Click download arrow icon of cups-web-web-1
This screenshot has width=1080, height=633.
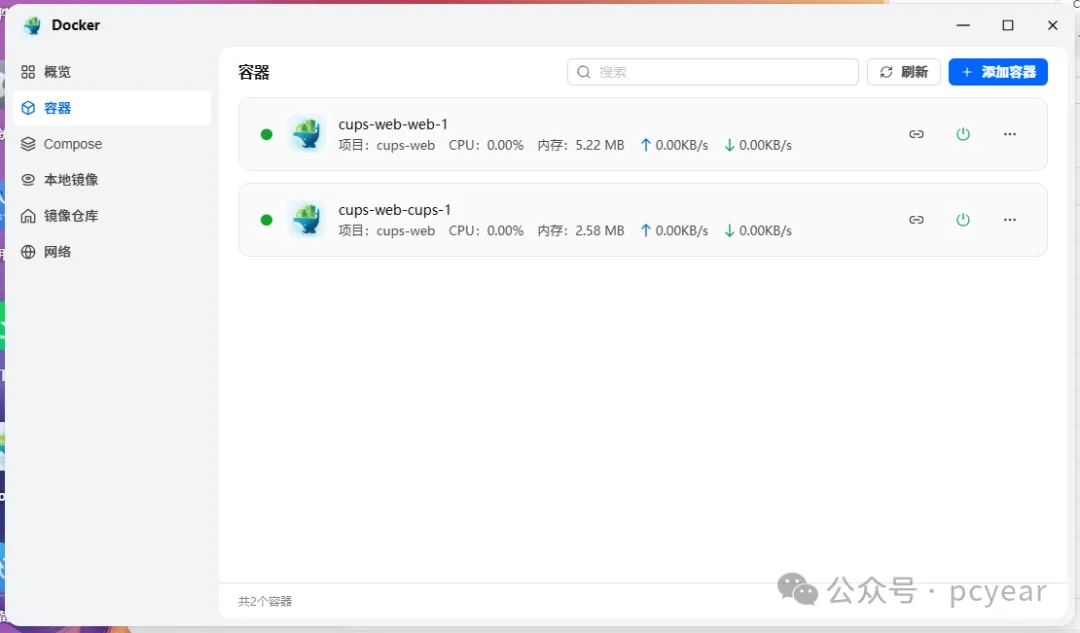[x=729, y=145]
